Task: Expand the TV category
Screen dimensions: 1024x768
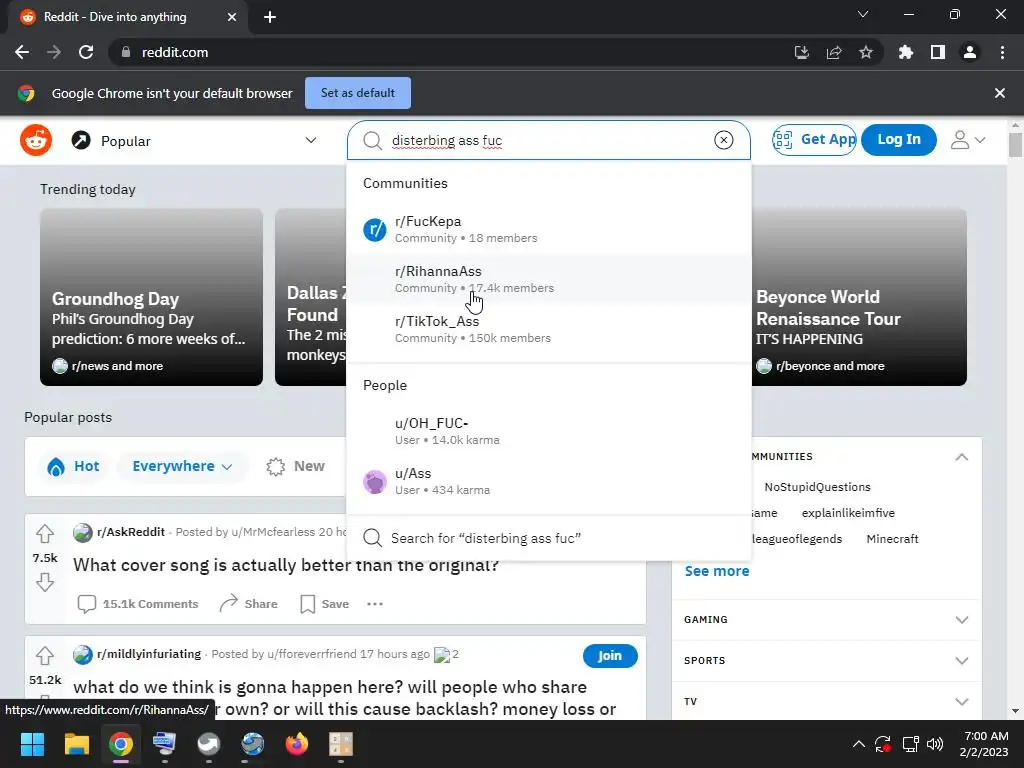Action: click(826, 702)
